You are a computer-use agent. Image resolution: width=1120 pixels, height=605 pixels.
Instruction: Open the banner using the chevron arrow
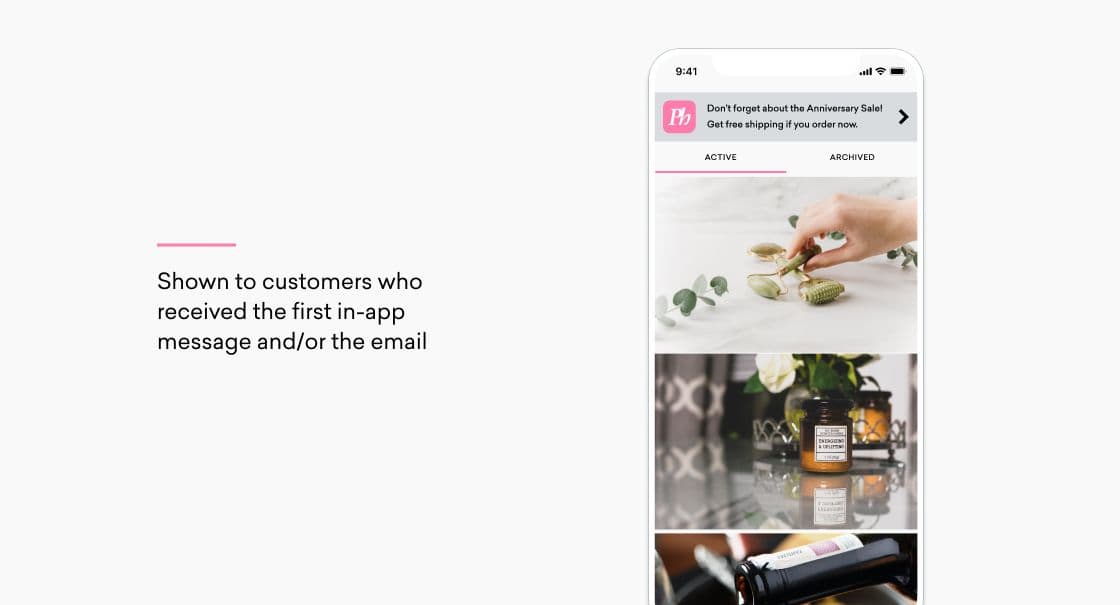(903, 116)
